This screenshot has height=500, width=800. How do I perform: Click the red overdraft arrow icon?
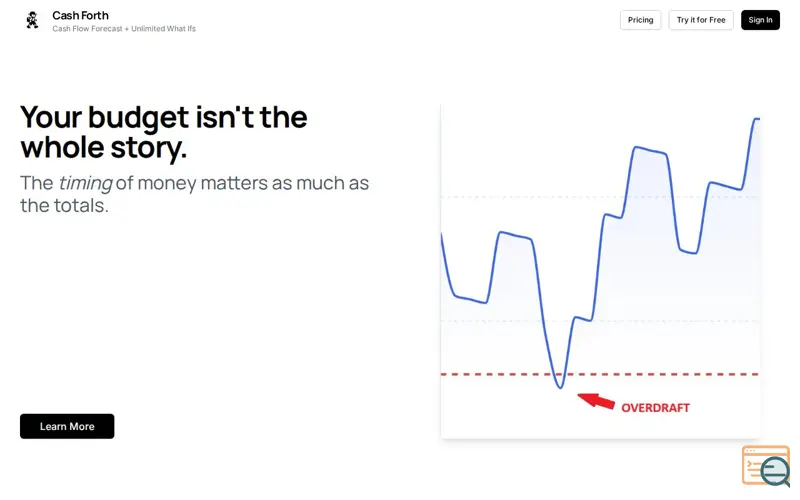pyautogui.click(x=596, y=401)
